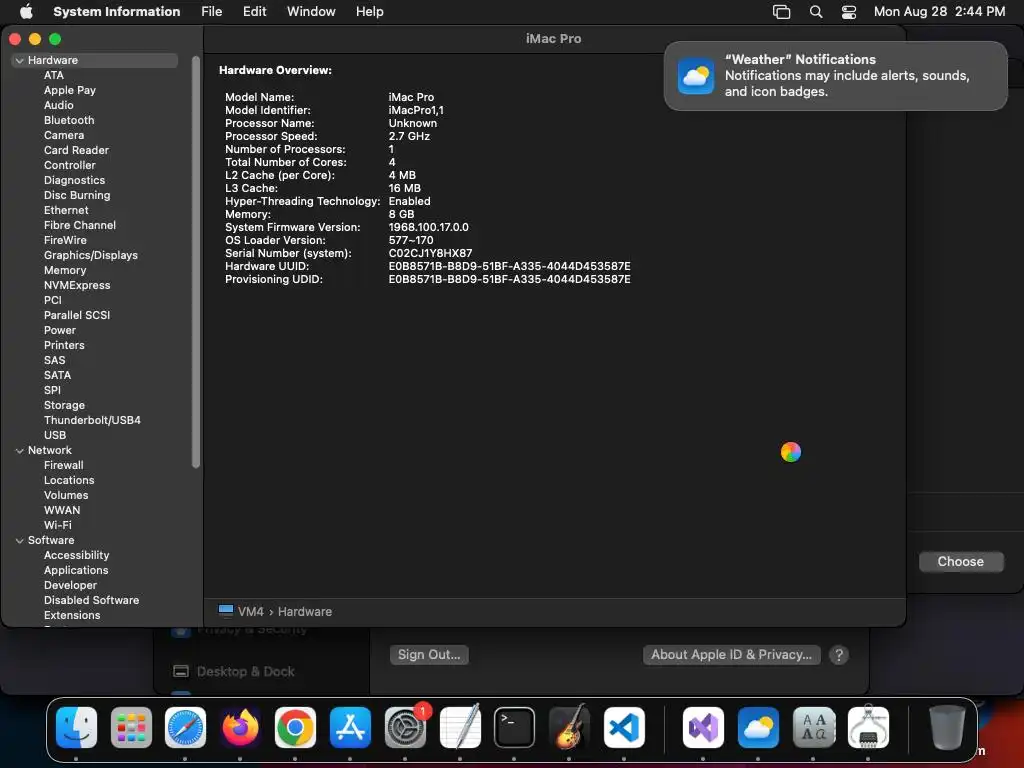Open Visual Studio from the Dock
1024x768 pixels.
coord(703,727)
